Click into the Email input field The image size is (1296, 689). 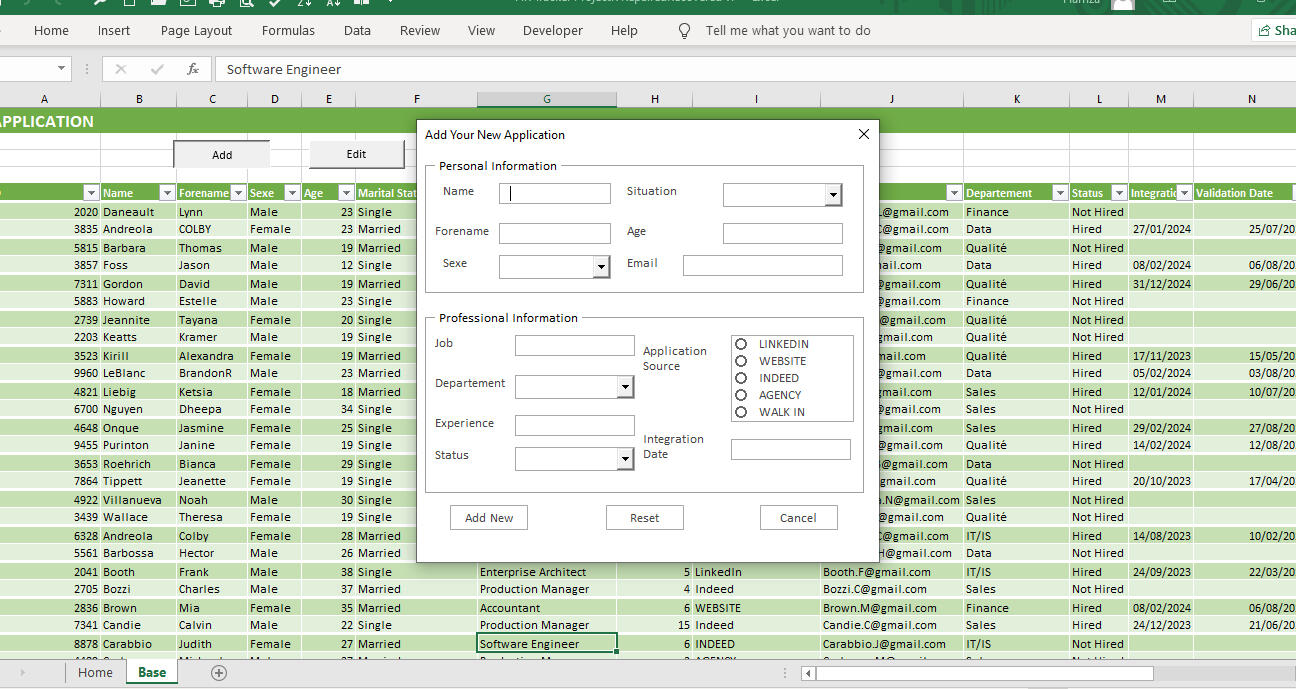[x=762, y=265]
